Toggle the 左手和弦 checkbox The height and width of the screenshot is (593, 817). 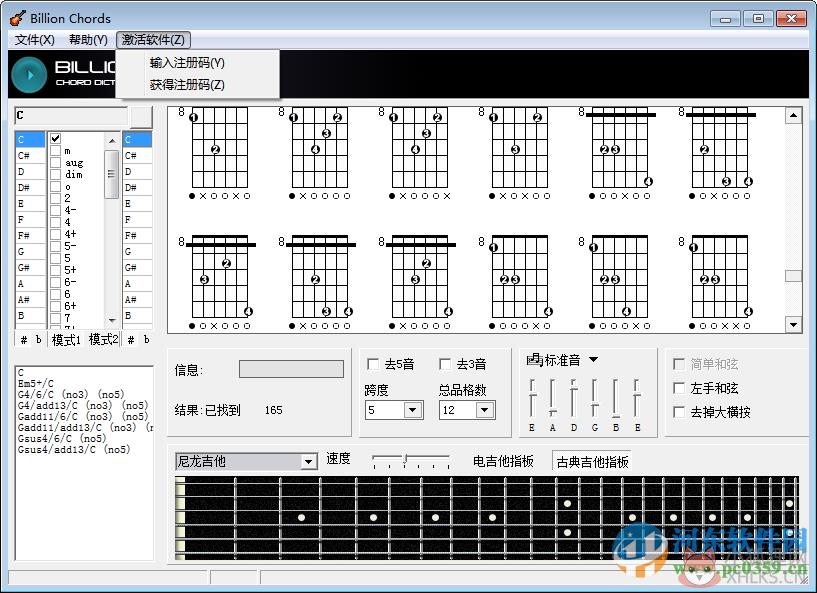(x=679, y=388)
